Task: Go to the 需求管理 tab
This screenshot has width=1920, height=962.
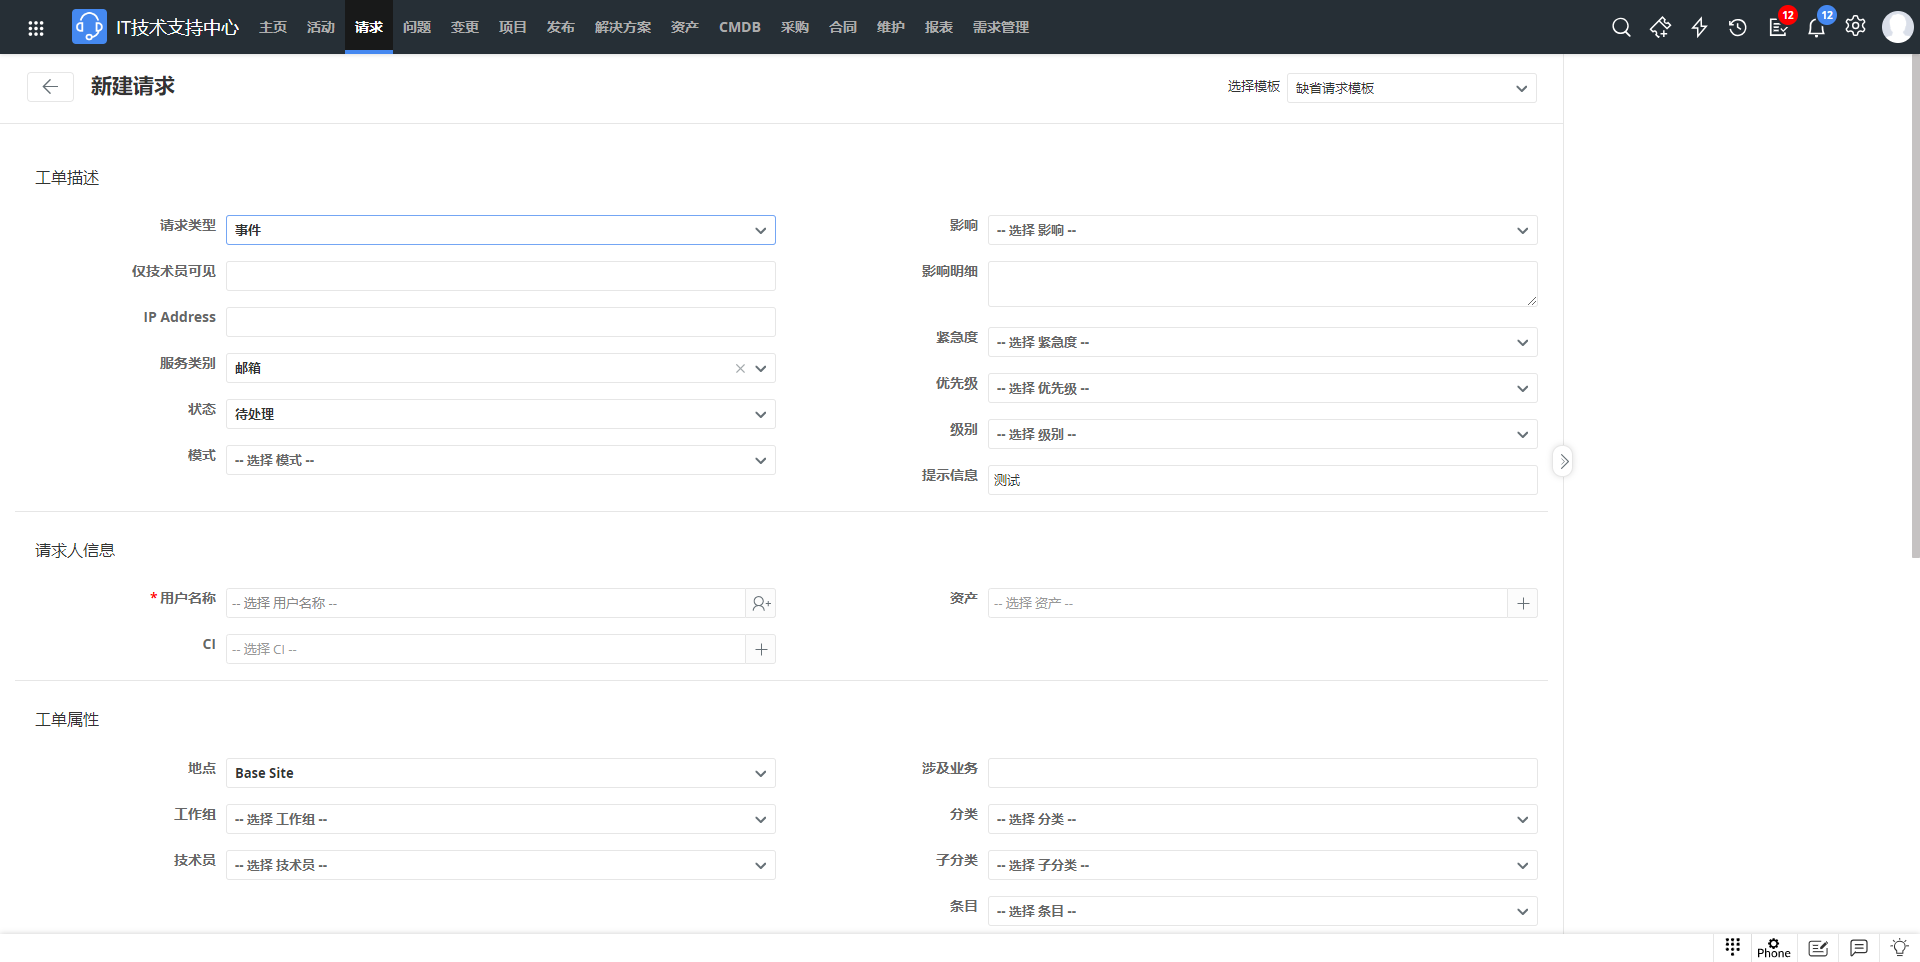Action: pyautogui.click(x=1001, y=27)
